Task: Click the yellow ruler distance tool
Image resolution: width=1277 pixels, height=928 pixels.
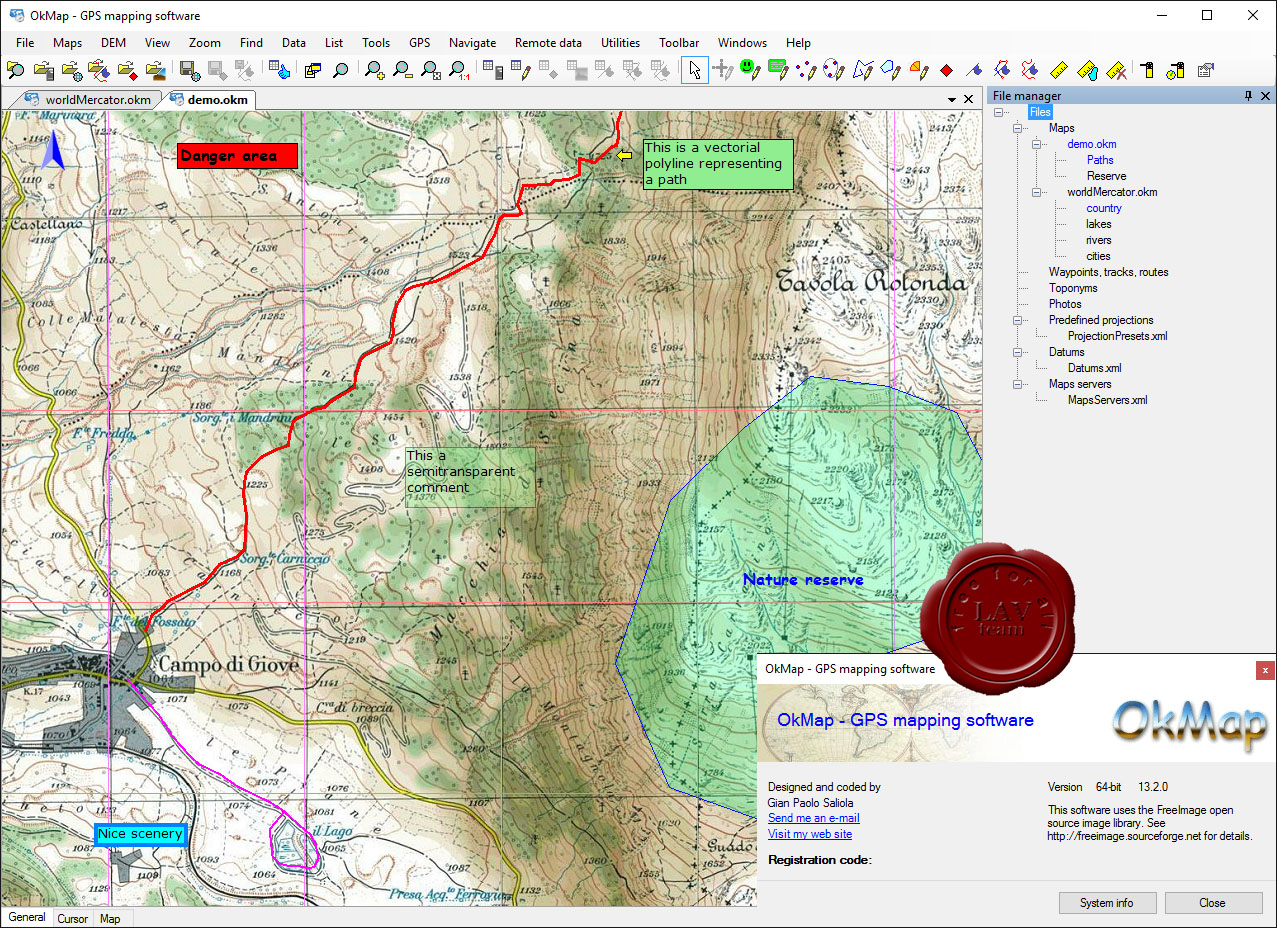Action: [1061, 70]
